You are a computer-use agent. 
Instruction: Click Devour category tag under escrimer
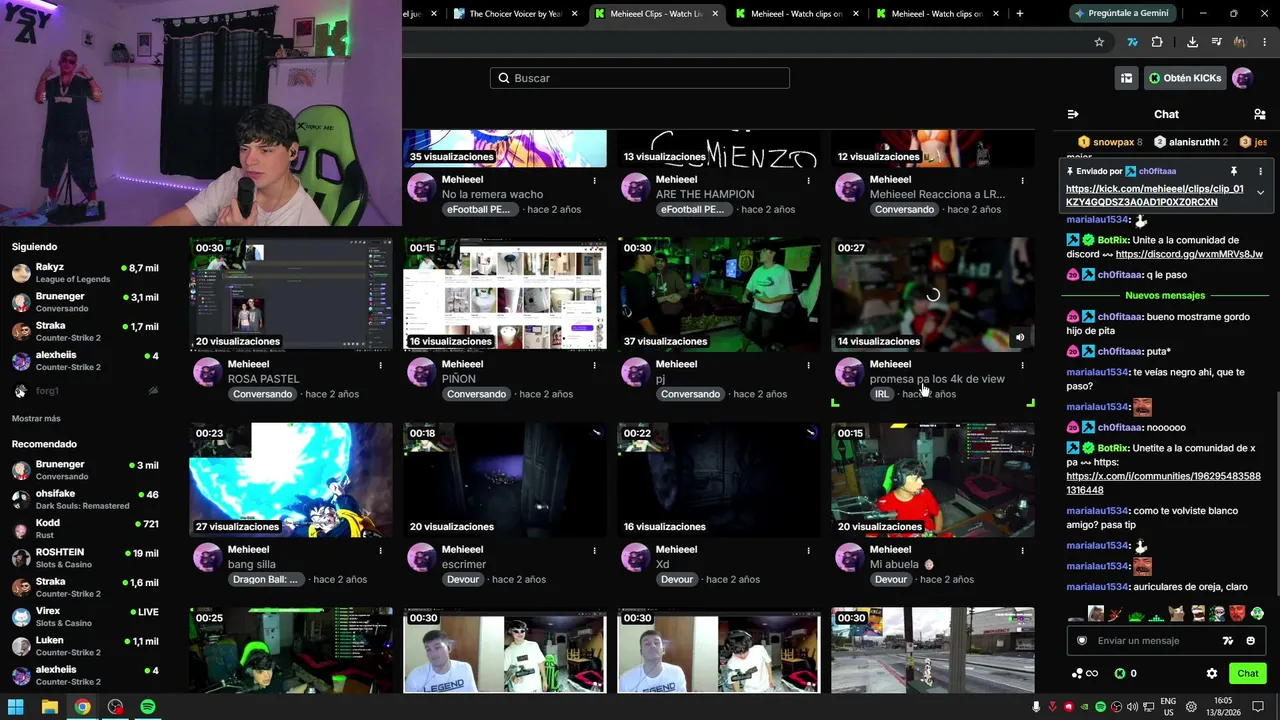pyautogui.click(x=463, y=580)
